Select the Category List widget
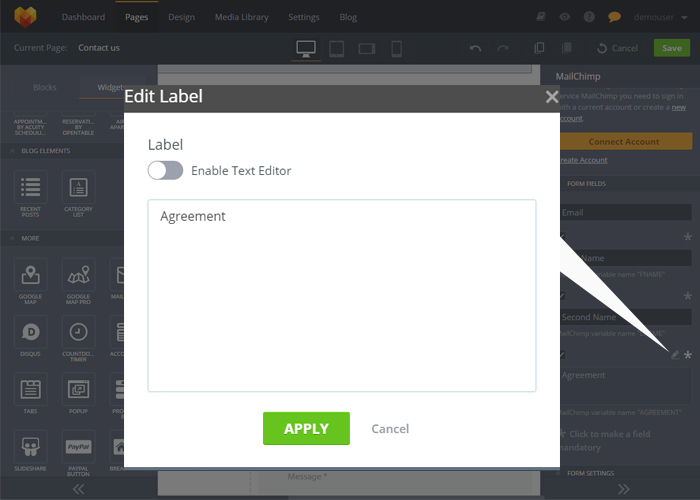The width and height of the screenshot is (700, 500). (78, 194)
